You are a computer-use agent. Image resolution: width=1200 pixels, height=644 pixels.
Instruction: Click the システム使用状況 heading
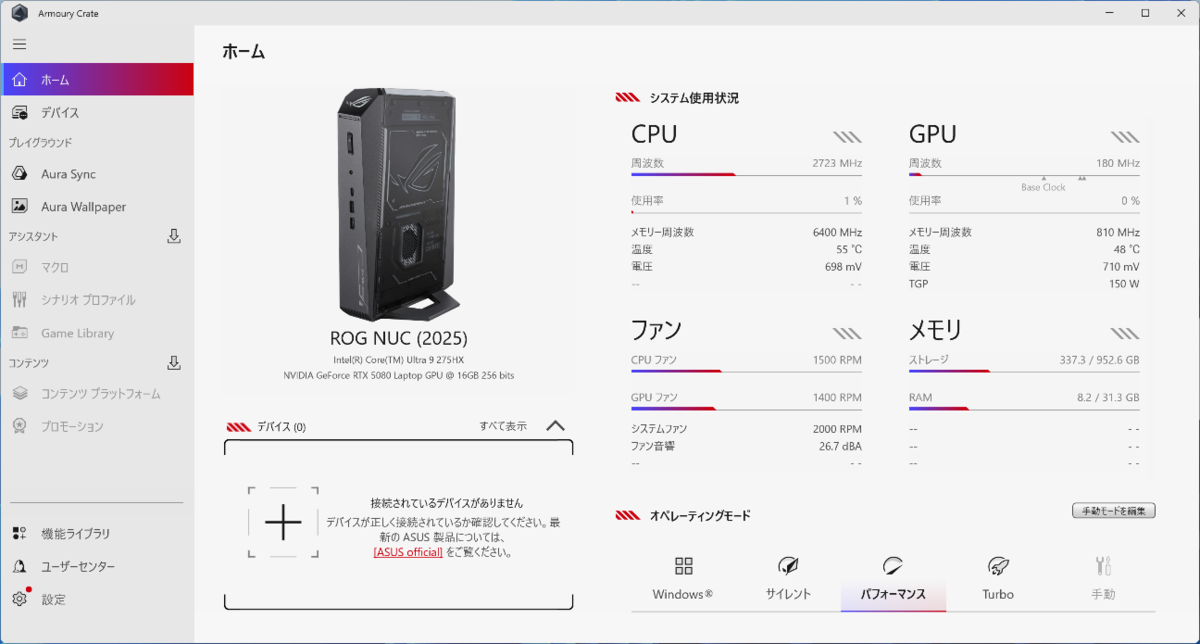tap(694, 98)
